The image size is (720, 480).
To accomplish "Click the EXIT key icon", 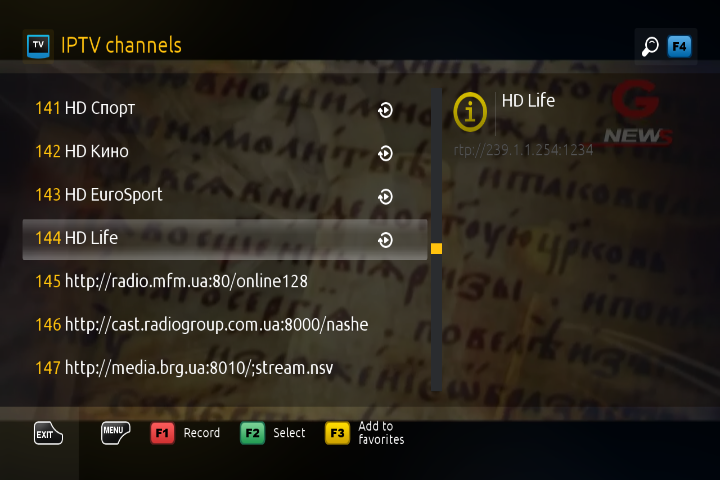I will (48, 433).
